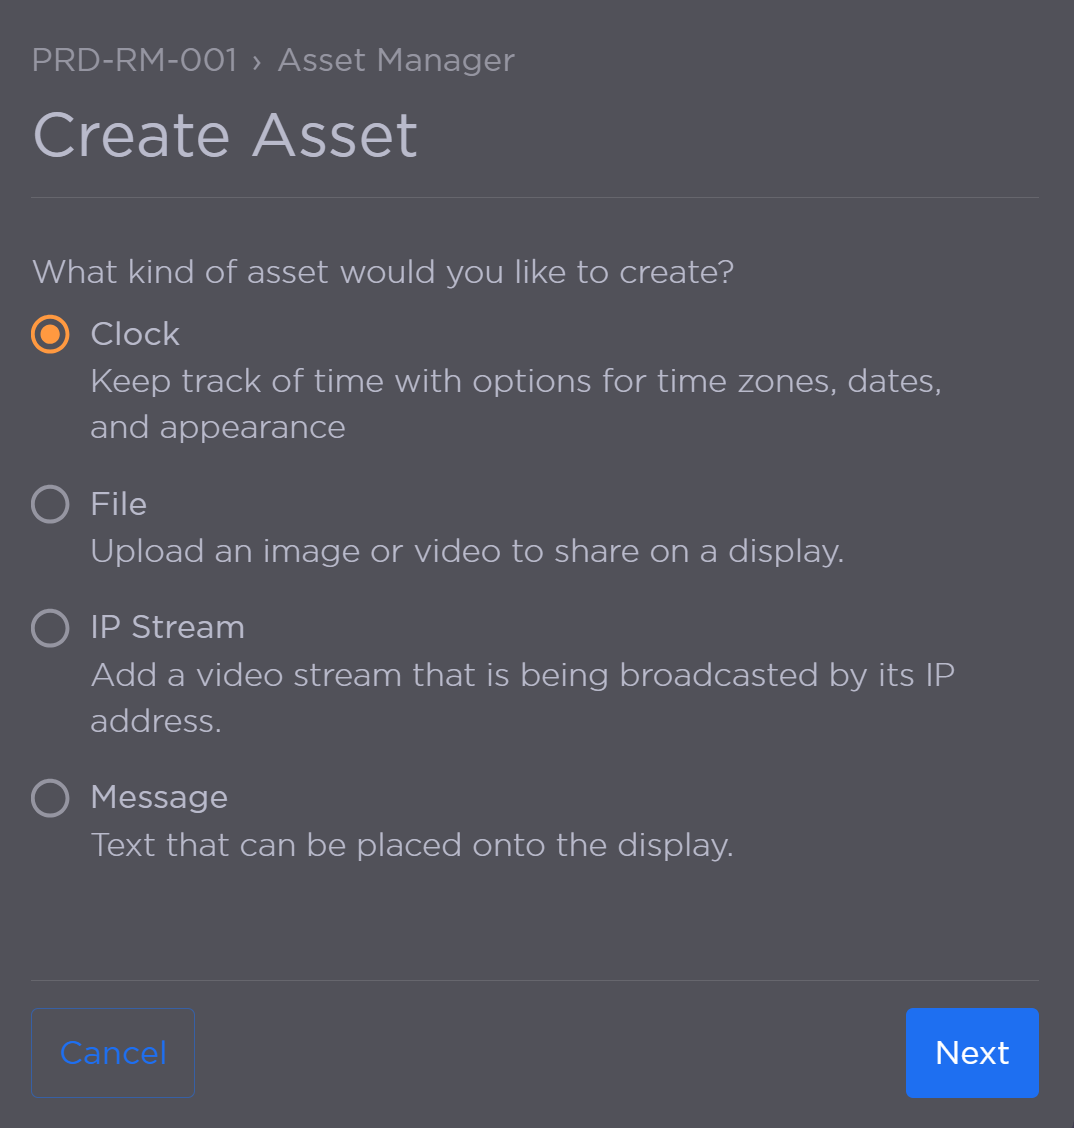
Task: Pick IP Stream as asset type
Action: (49, 628)
